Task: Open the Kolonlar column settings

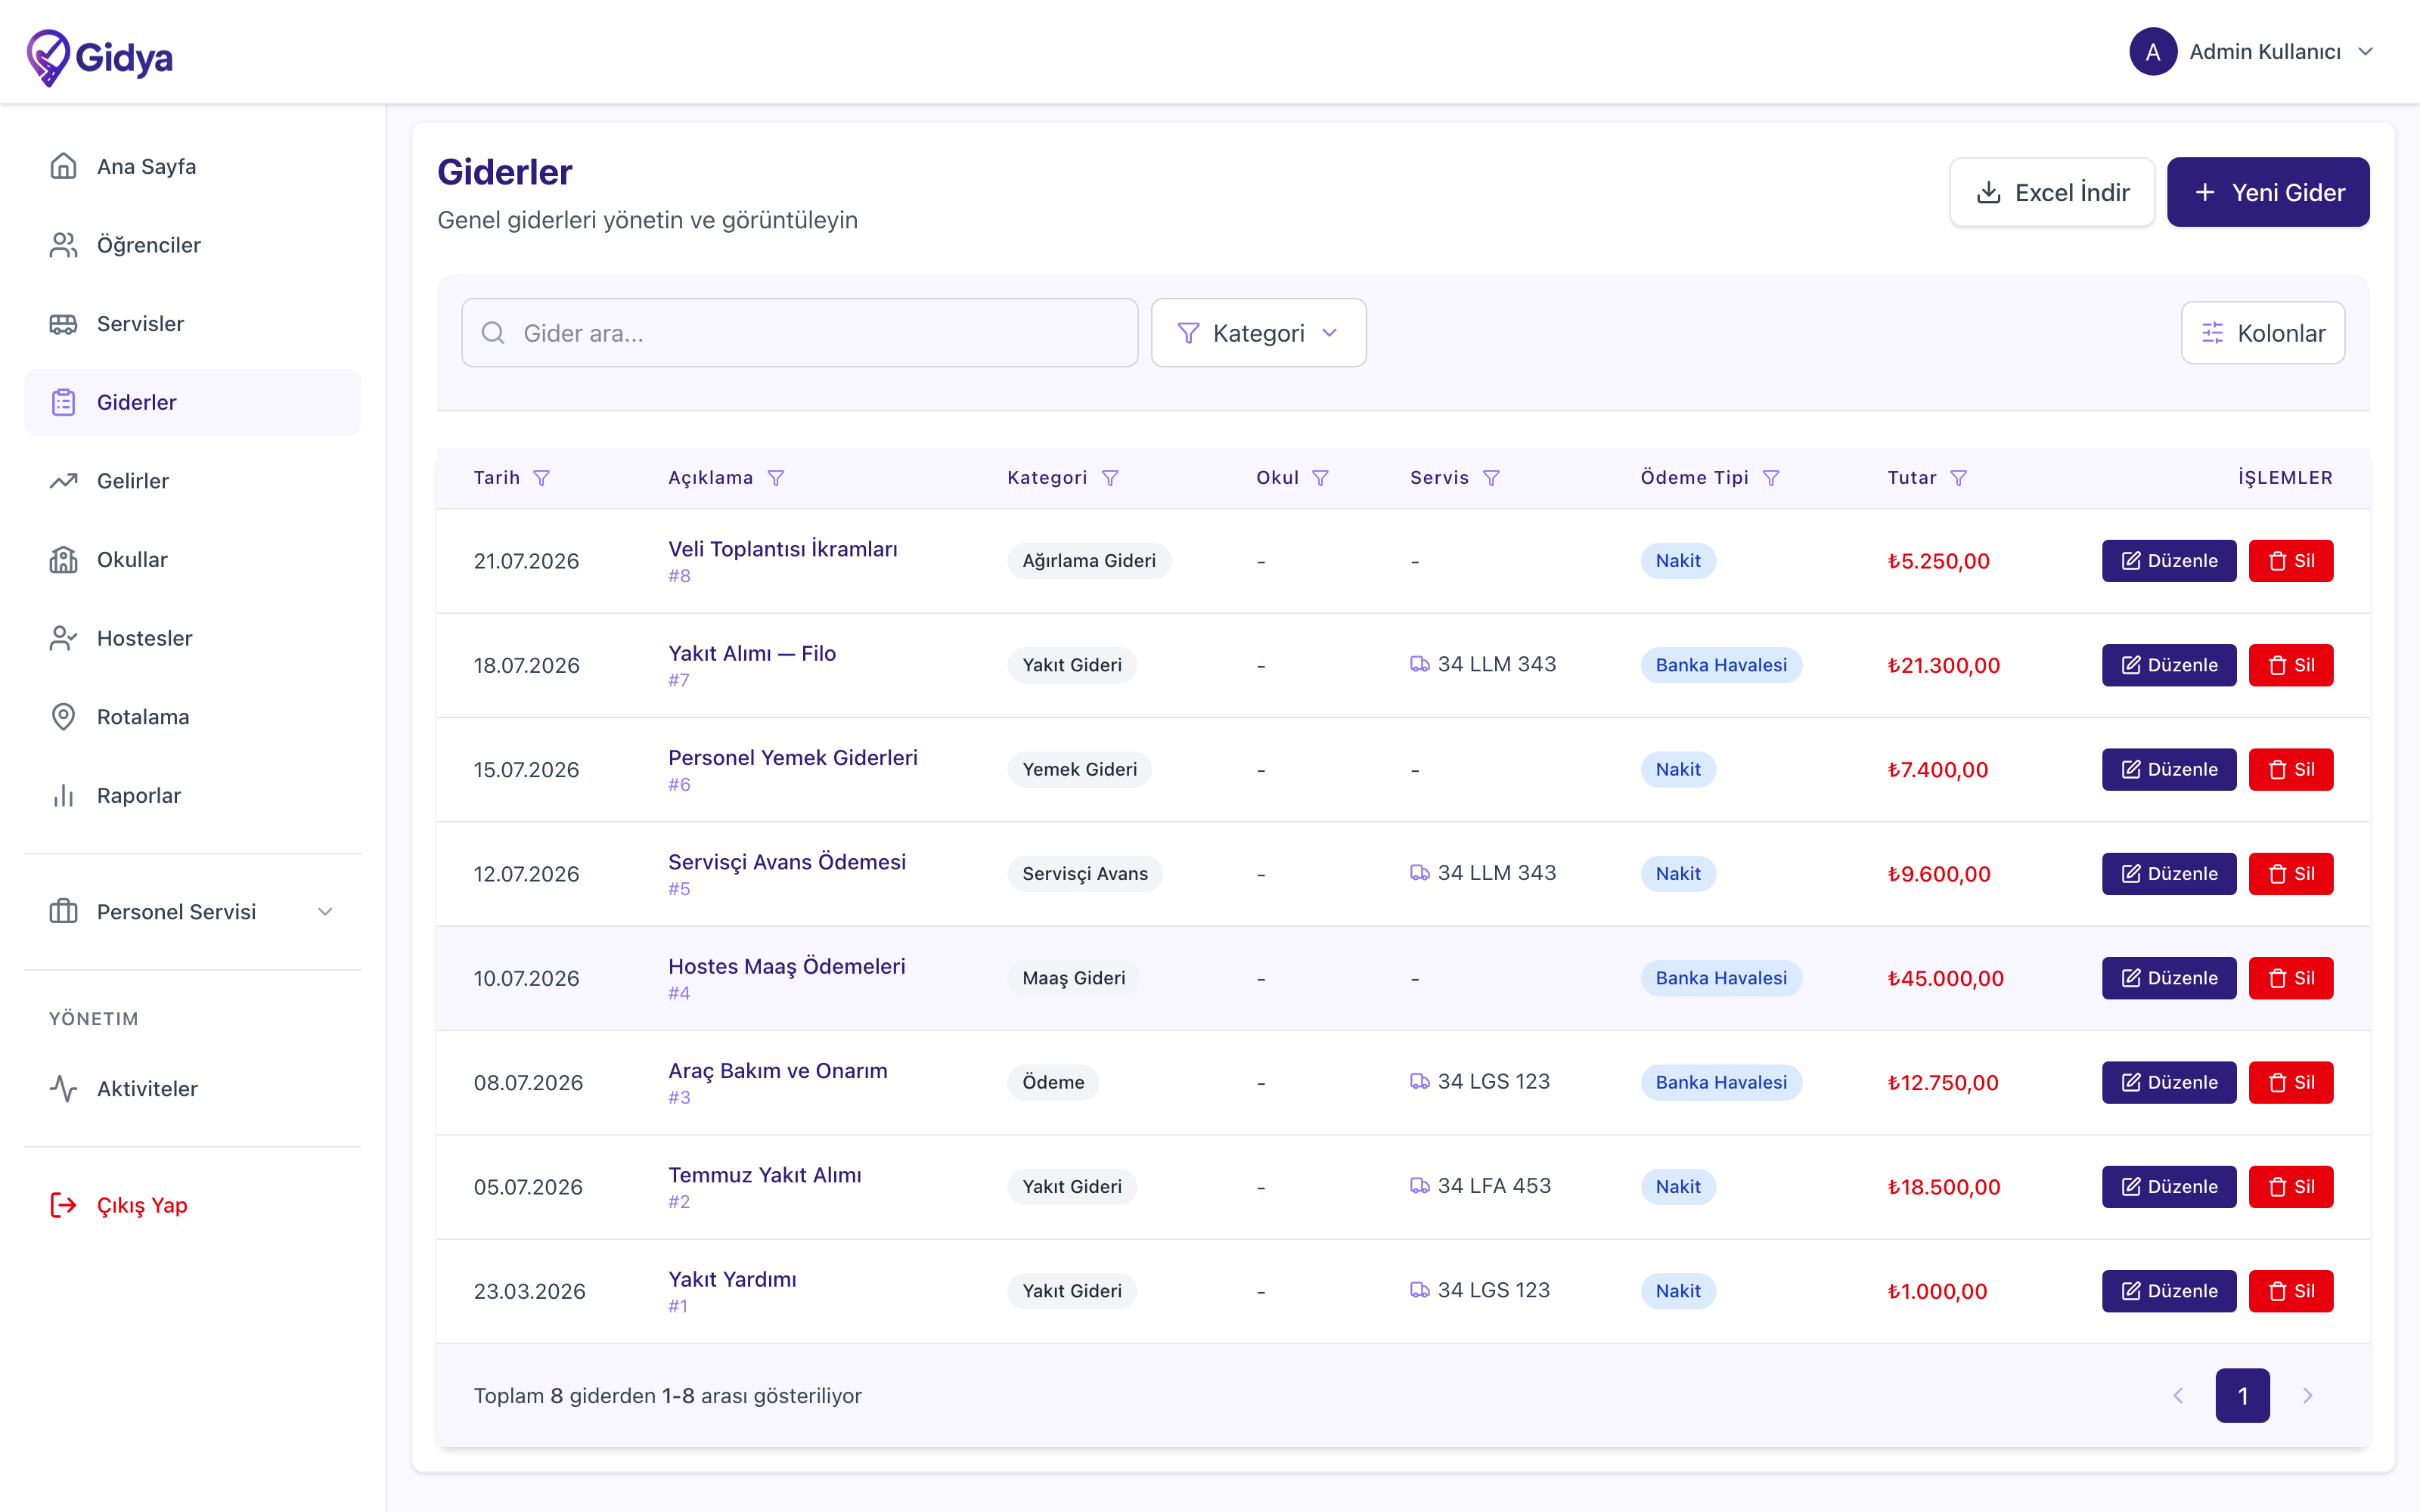Action: pos(2262,333)
